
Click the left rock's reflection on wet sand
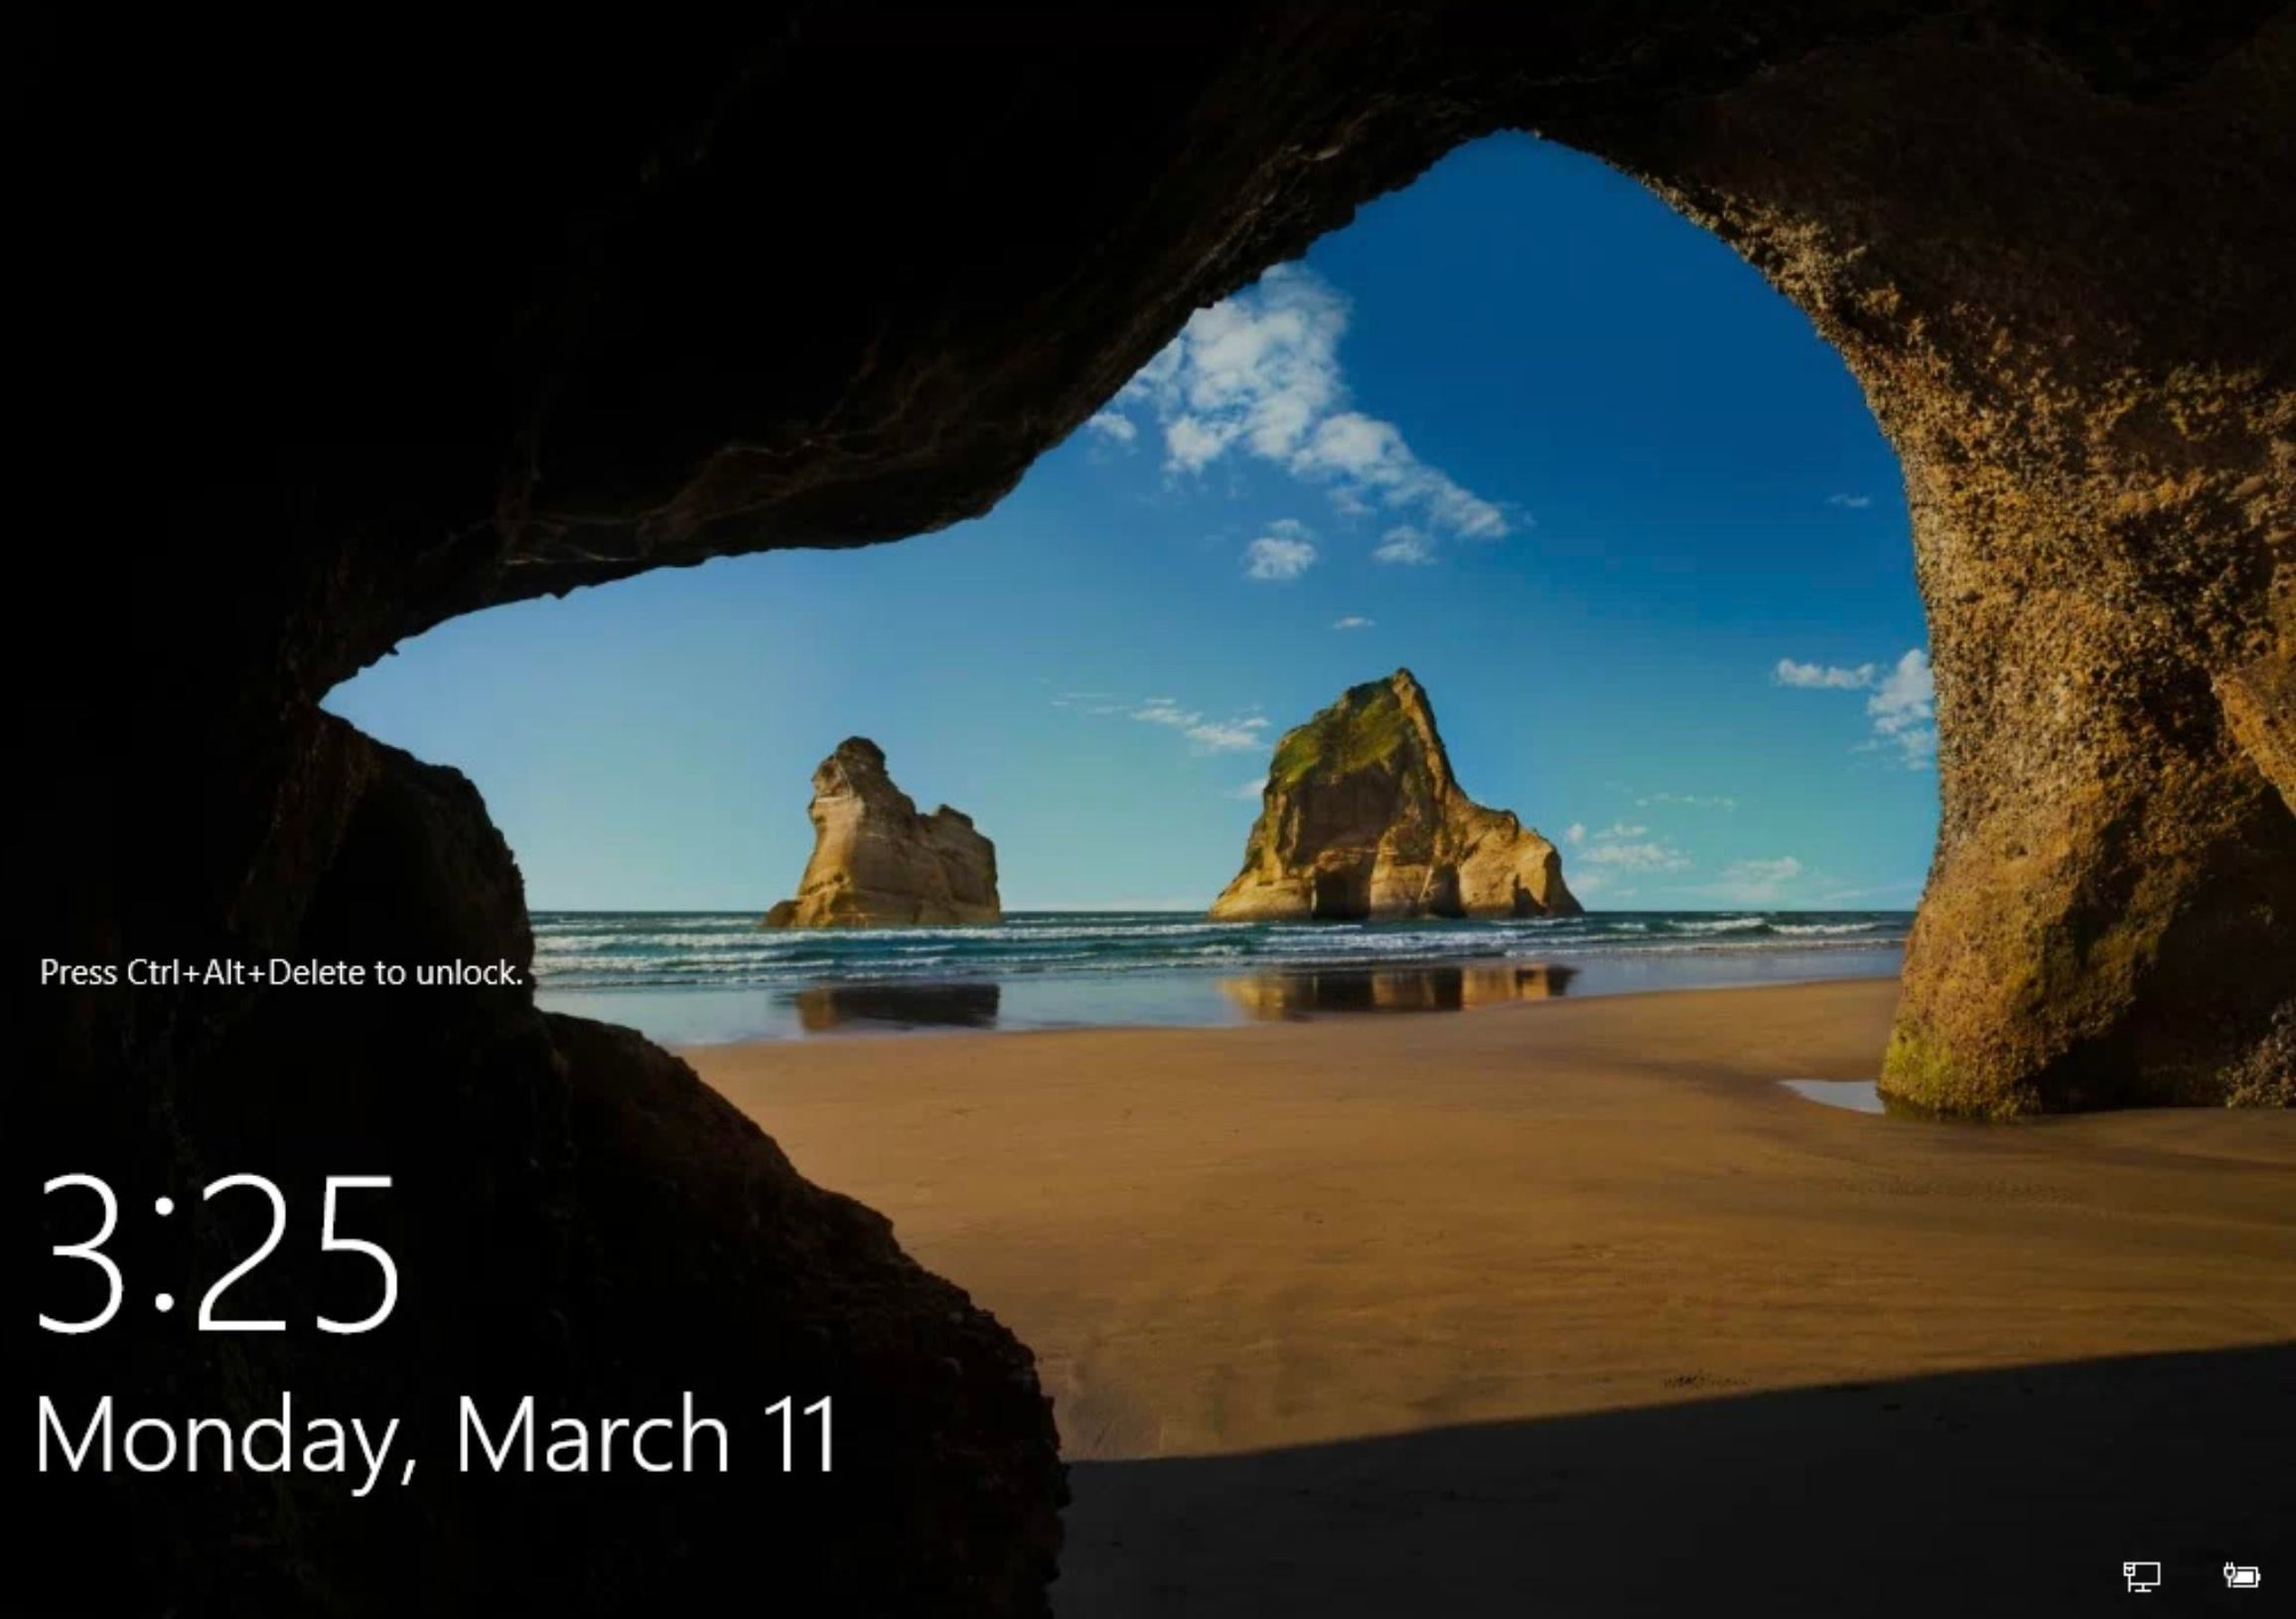point(895,1003)
